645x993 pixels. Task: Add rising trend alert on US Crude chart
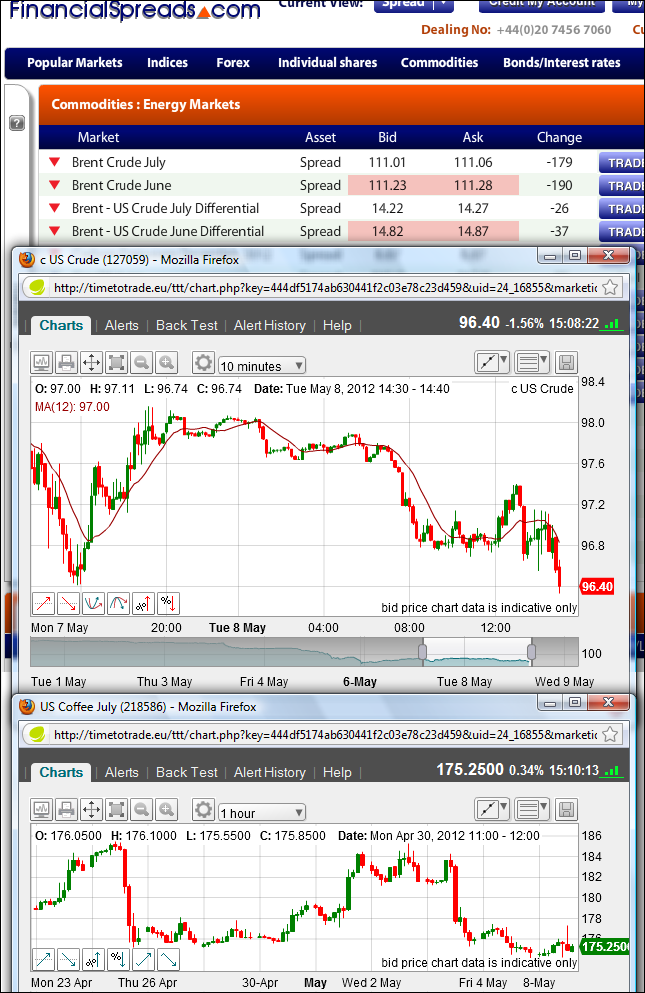click(43, 604)
